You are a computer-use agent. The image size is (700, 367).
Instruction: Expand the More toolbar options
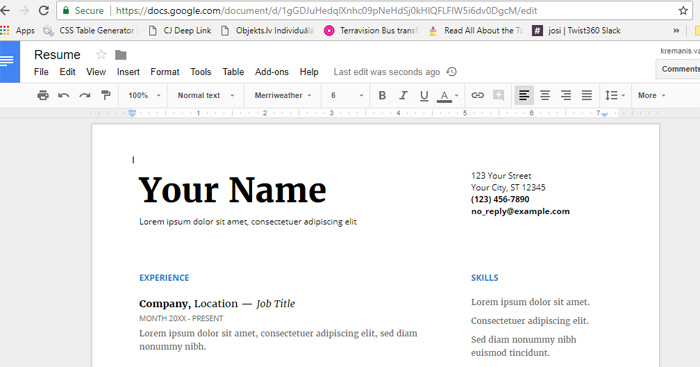click(x=651, y=95)
